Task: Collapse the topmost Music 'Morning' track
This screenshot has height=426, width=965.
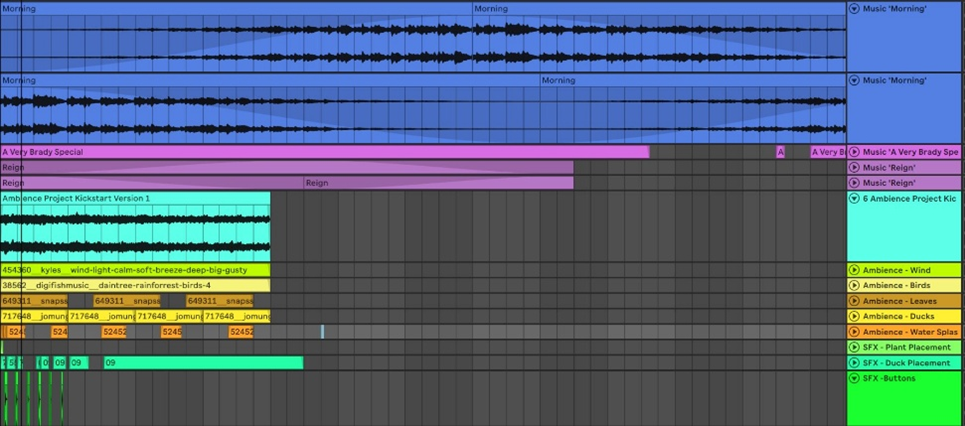Action: pos(854,9)
